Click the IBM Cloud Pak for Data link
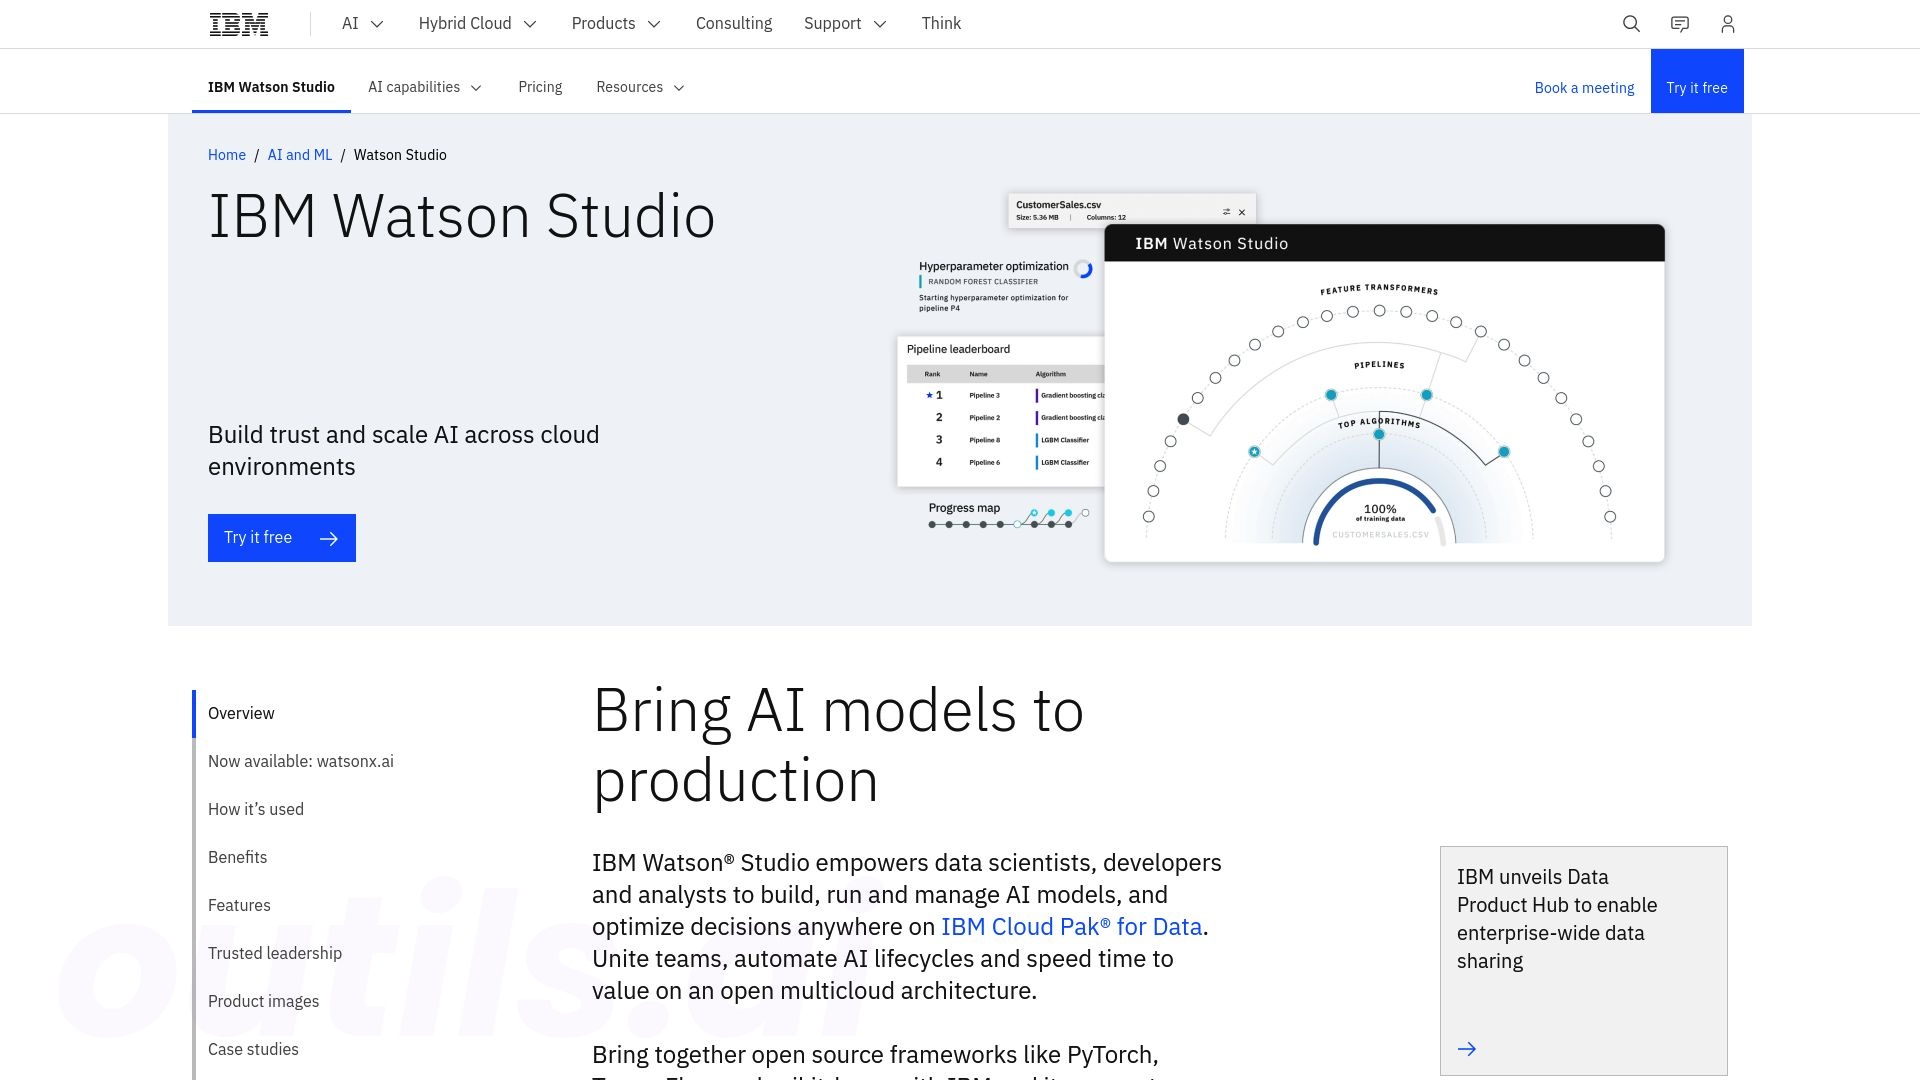 (1071, 926)
